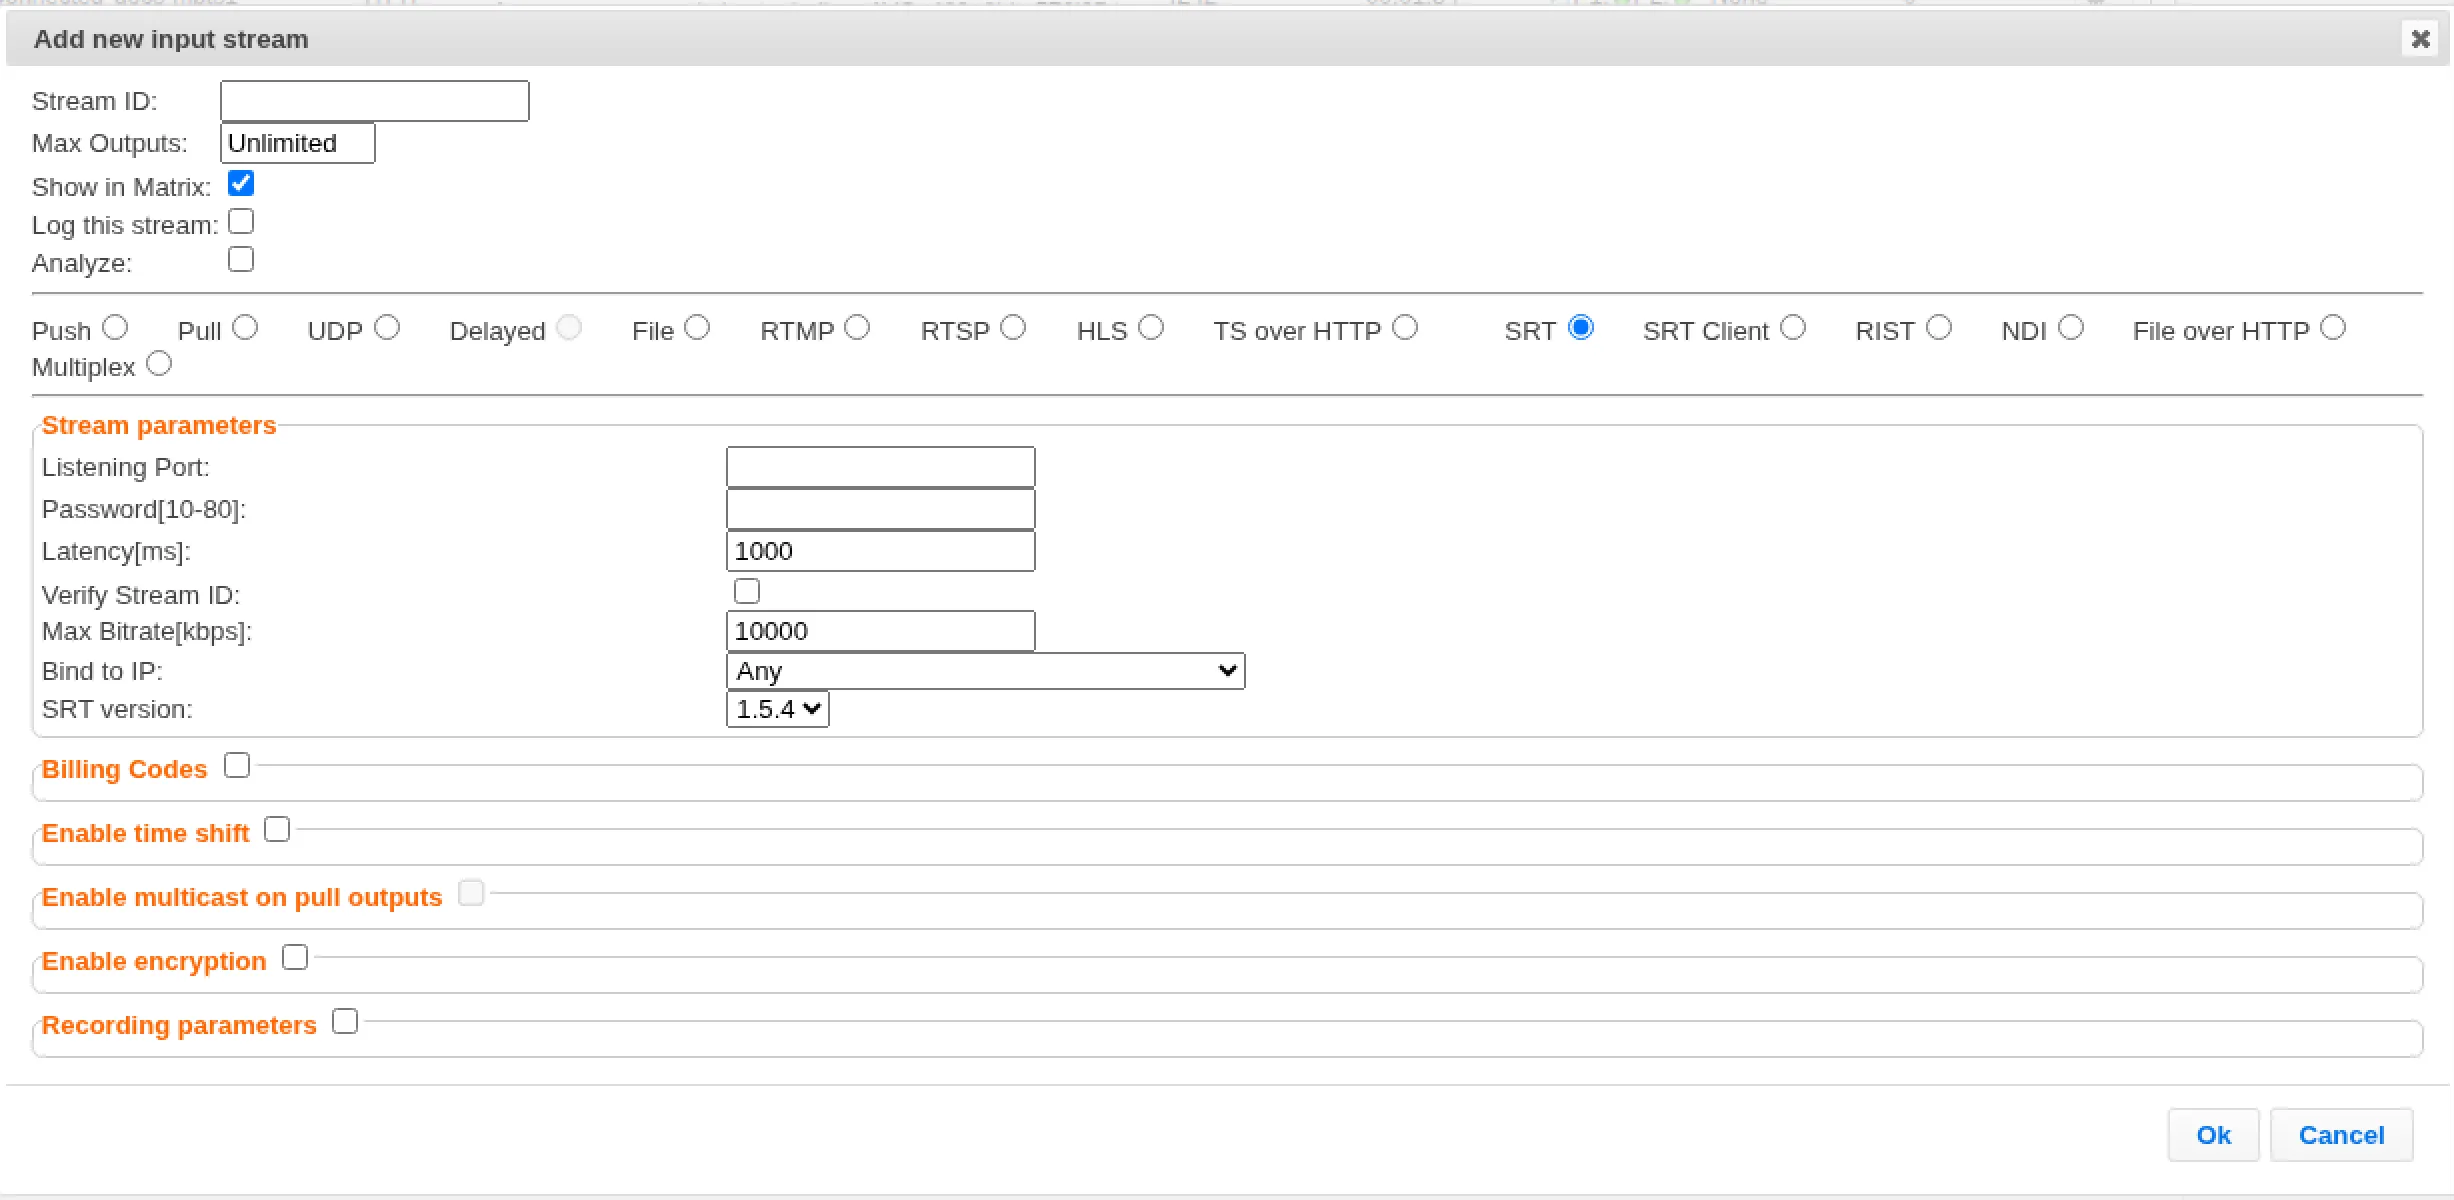Viewport: 2454px width, 1200px height.
Task: Select the HLS radio button
Action: (x=1151, y=327)
